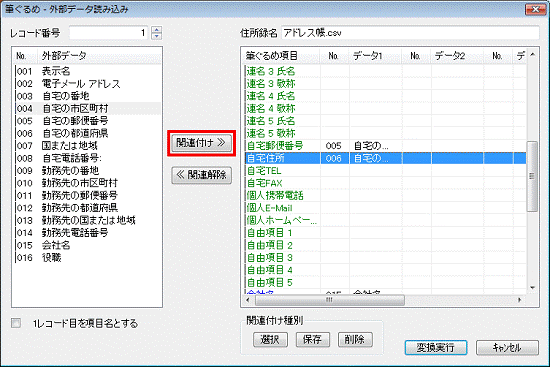
Task: Select 個人E-Mail item
Action: pyautogui.click(x=385, y=208)
